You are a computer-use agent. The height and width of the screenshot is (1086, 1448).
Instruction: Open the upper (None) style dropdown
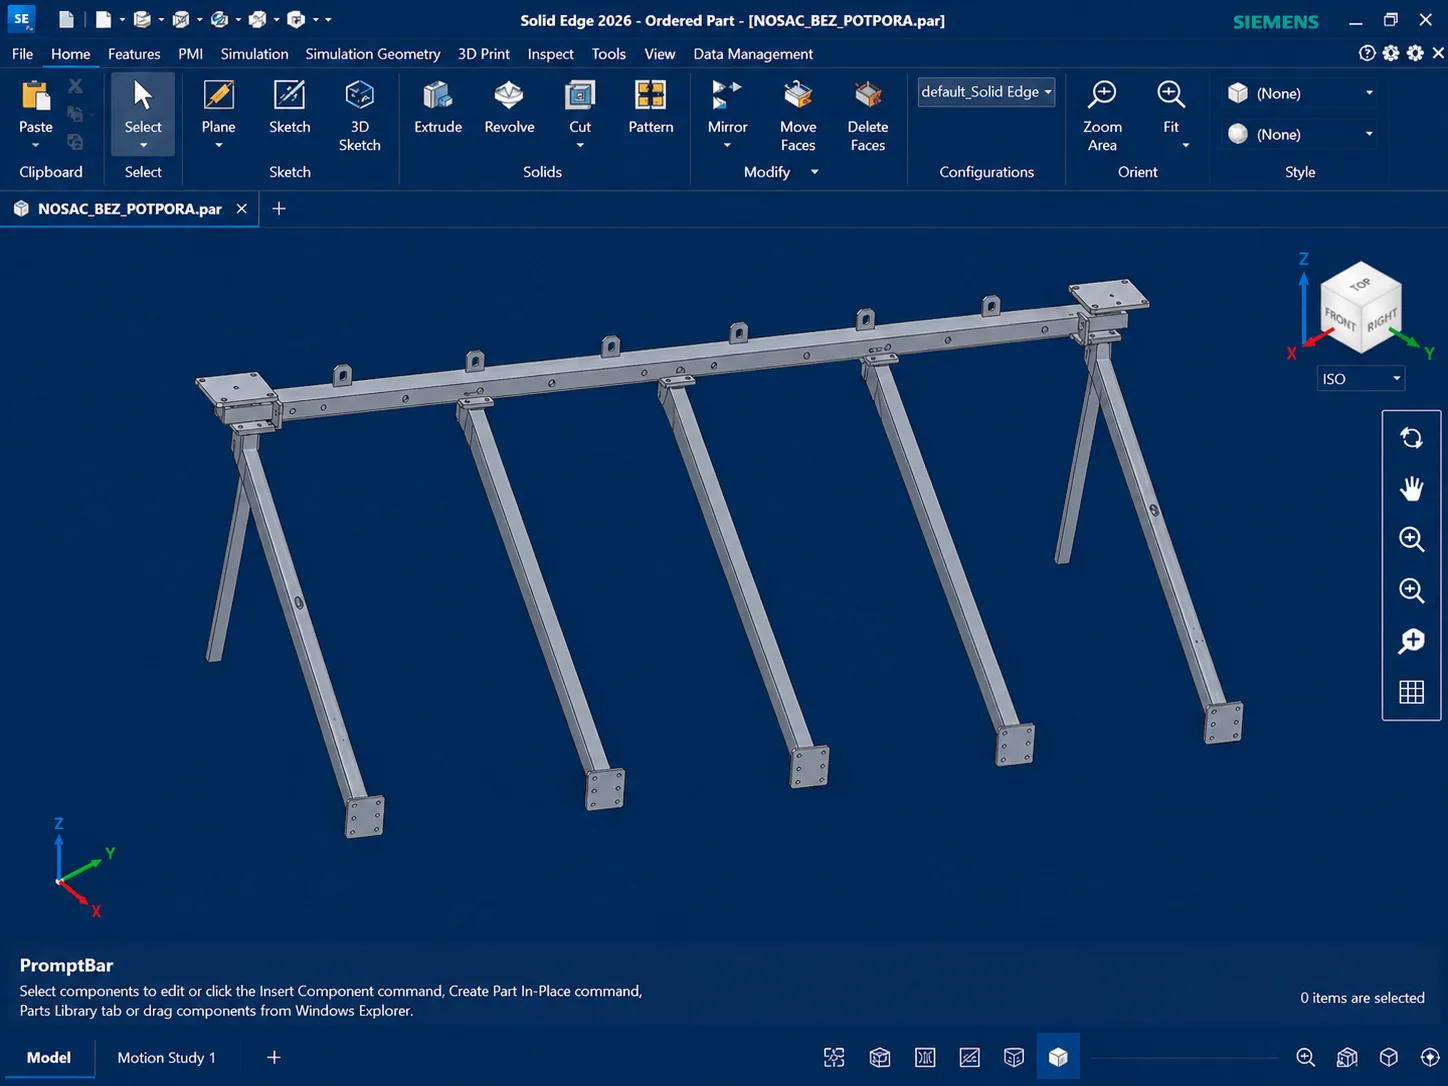[1300, 93]
